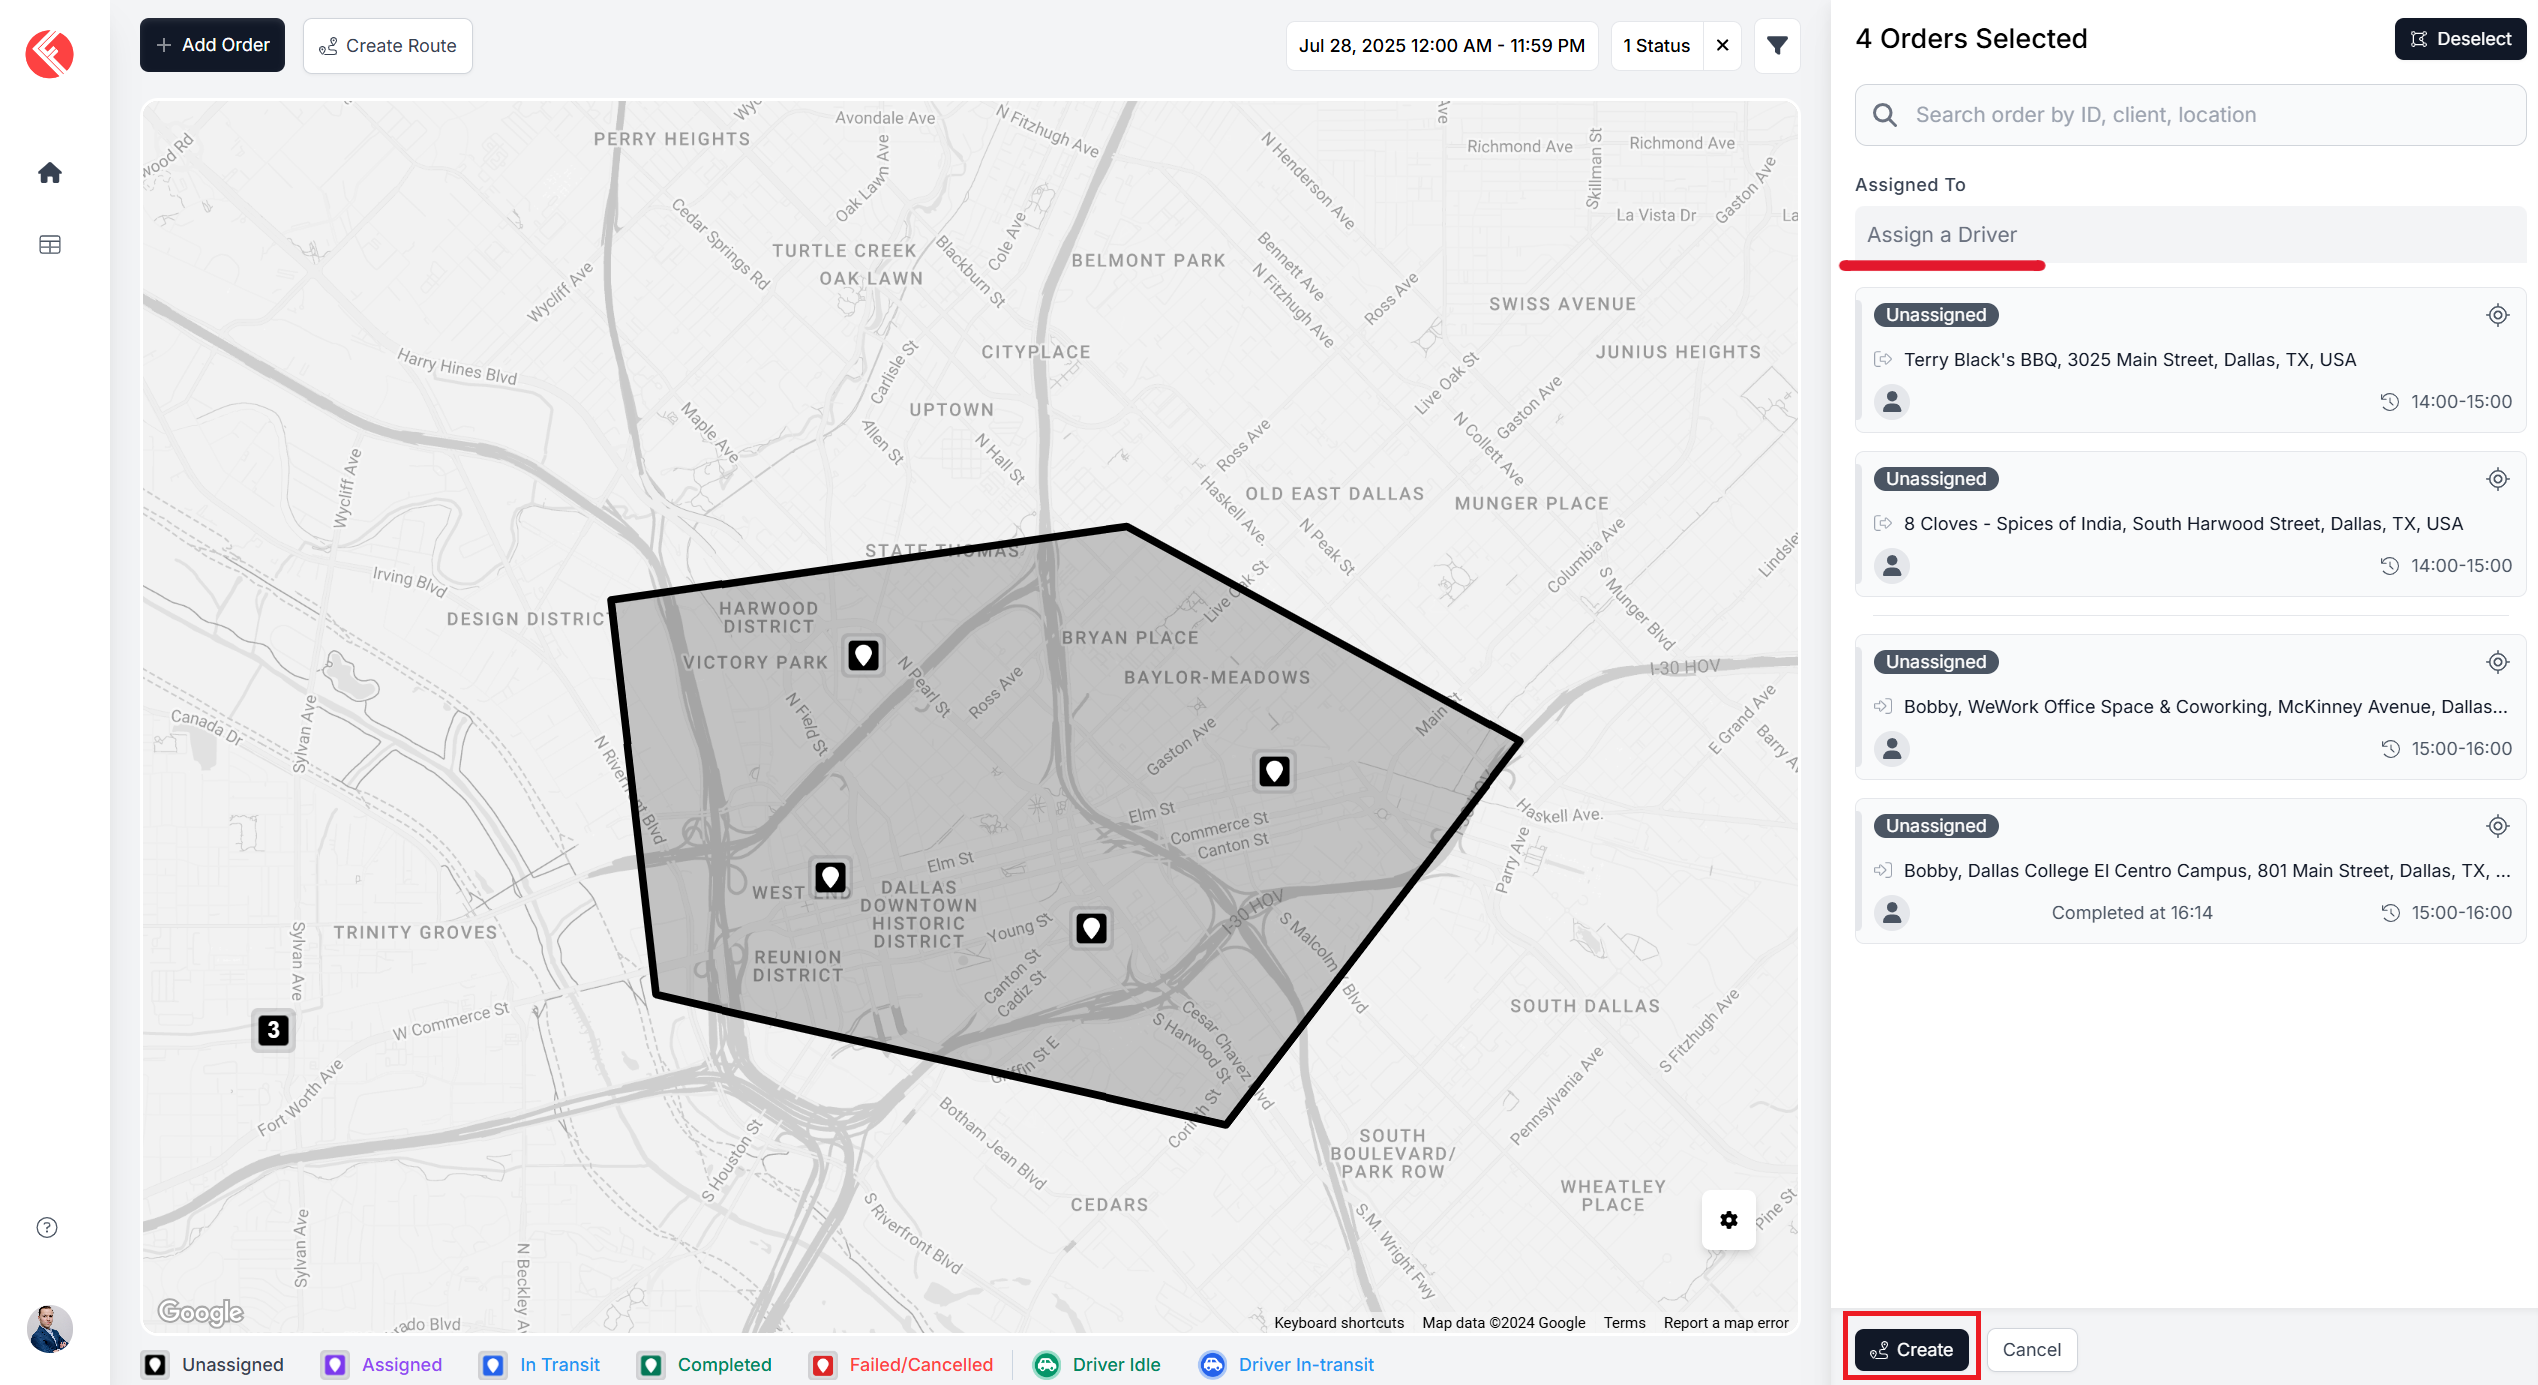2538x1385 pixels.
Task: Open map settings gear icon
Action: tap(1729, 1219)
